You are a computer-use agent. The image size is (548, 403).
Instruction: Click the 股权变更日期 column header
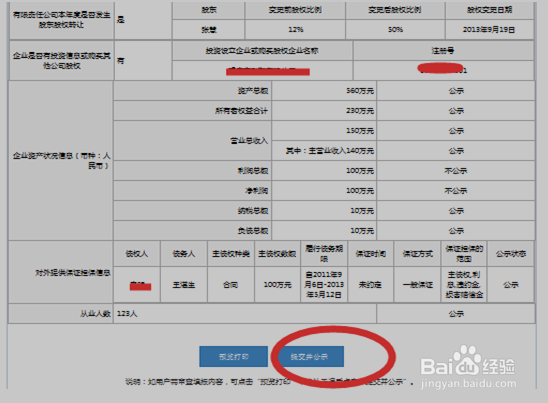(489, 10)
